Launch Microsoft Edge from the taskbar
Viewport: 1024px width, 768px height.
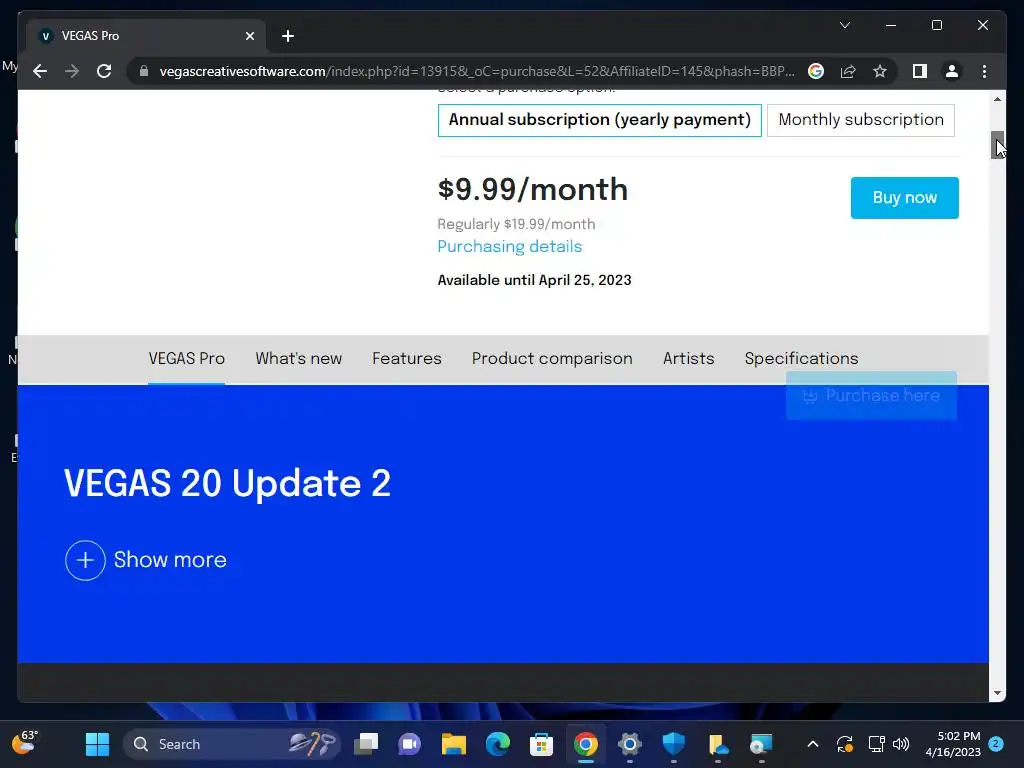coord(498,744)
